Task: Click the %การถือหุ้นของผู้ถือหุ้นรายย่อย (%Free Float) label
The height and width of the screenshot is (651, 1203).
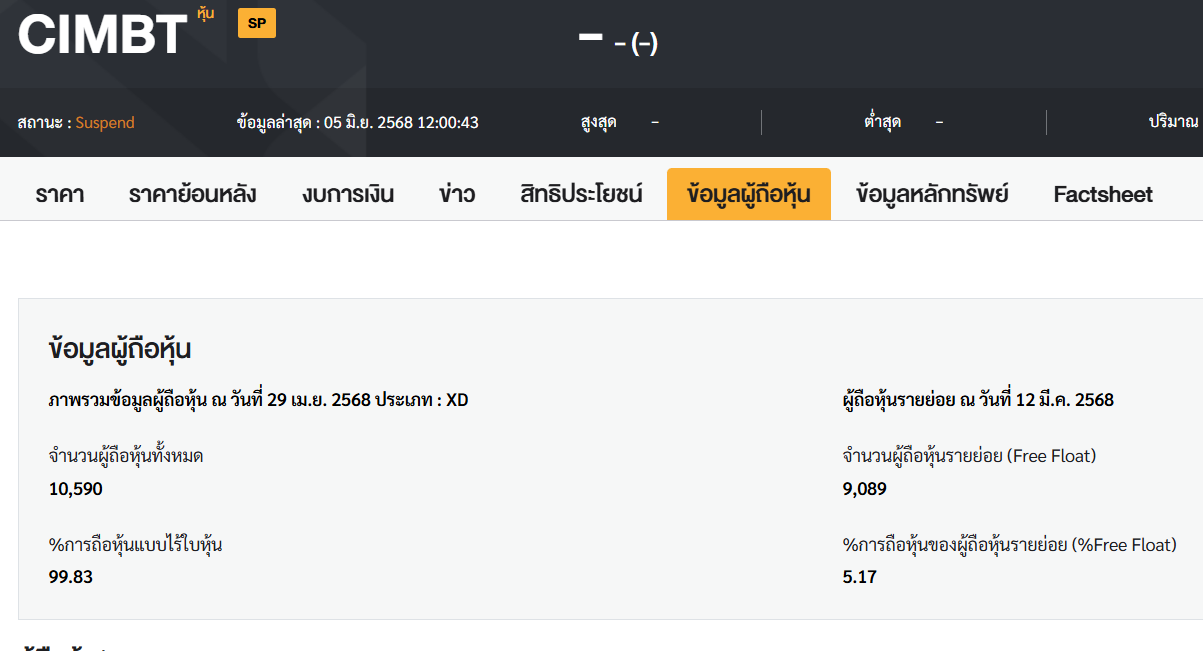Action: pyautogui.click(x=1010, y=544)
